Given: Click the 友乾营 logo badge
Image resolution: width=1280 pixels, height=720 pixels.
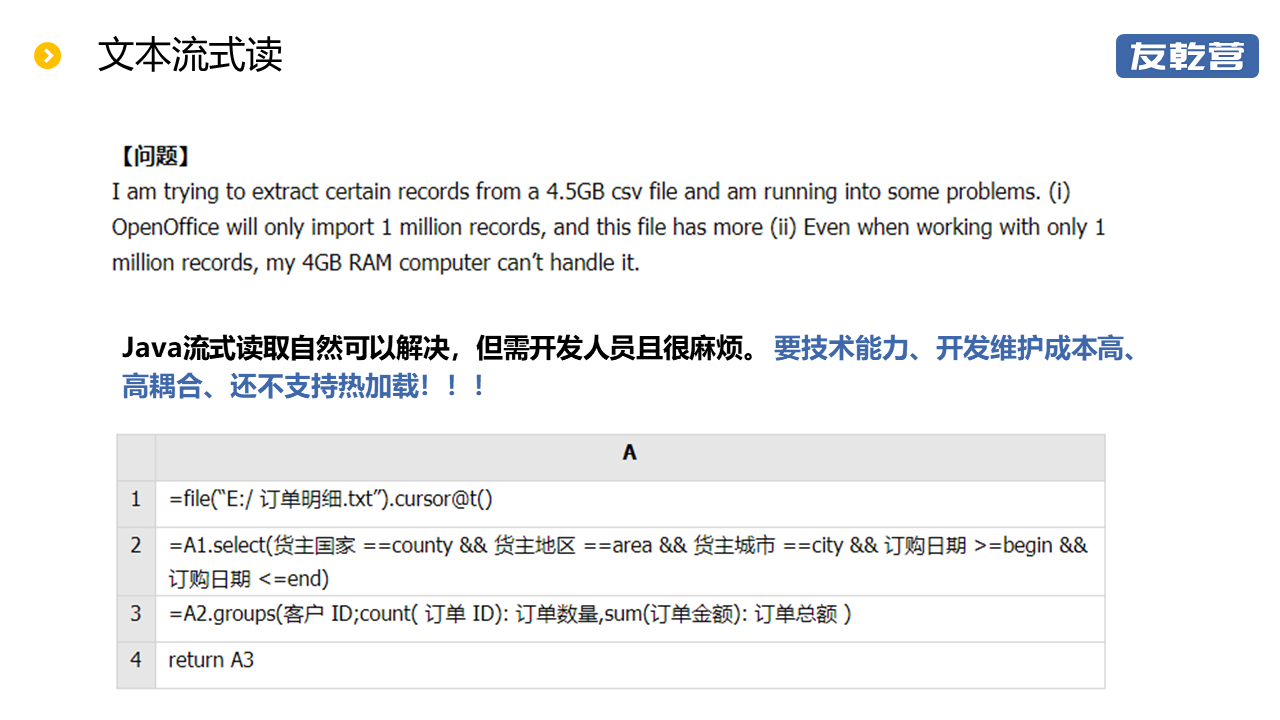Looking at the screenshot, I should click(x=1187, y=56).
